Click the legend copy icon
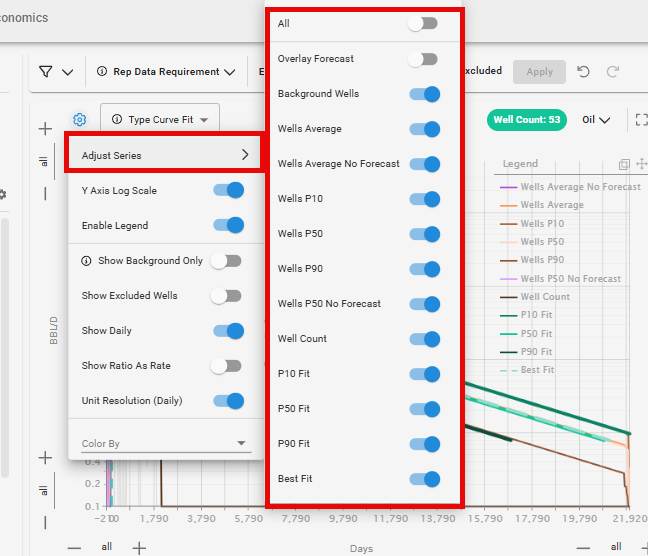Image resolution: width=648 pixels, height=556 pixels. (624, 164)
